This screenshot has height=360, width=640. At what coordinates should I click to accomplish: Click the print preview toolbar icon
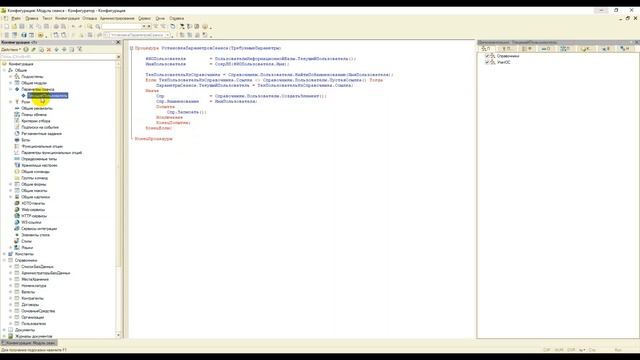pos(63,27)
